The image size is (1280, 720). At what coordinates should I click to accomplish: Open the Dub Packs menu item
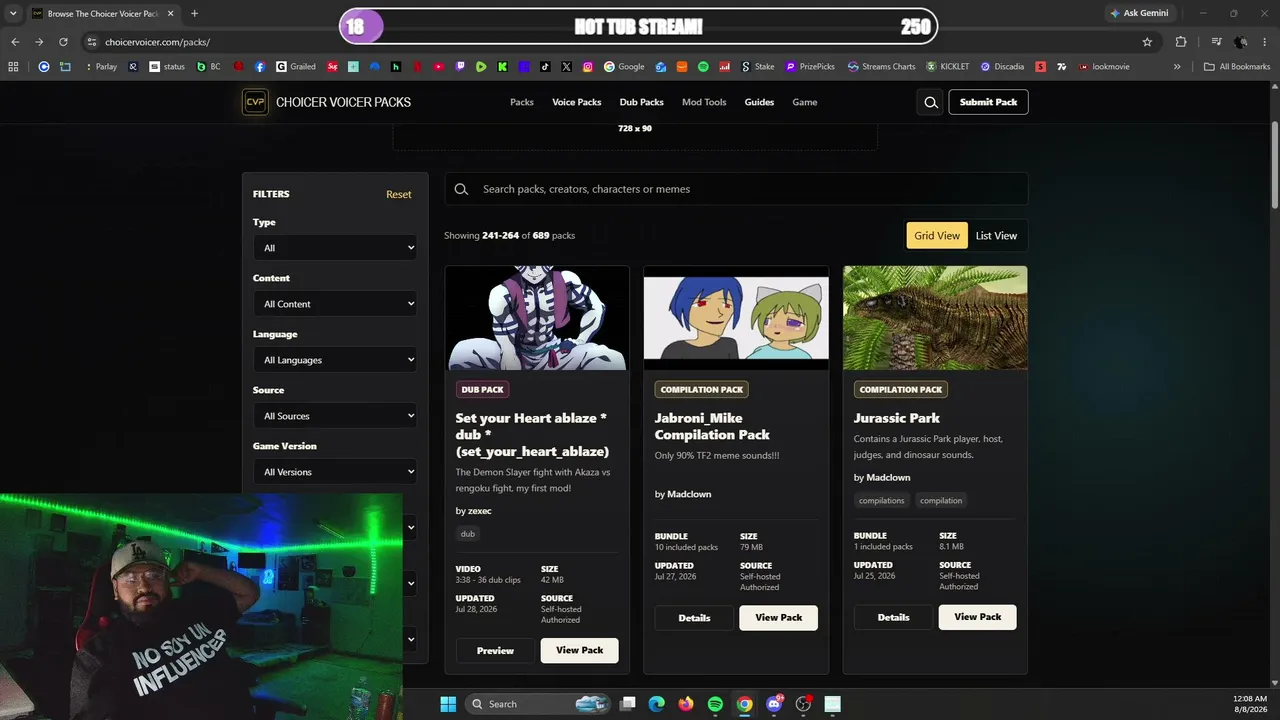[x=641, y=102]
